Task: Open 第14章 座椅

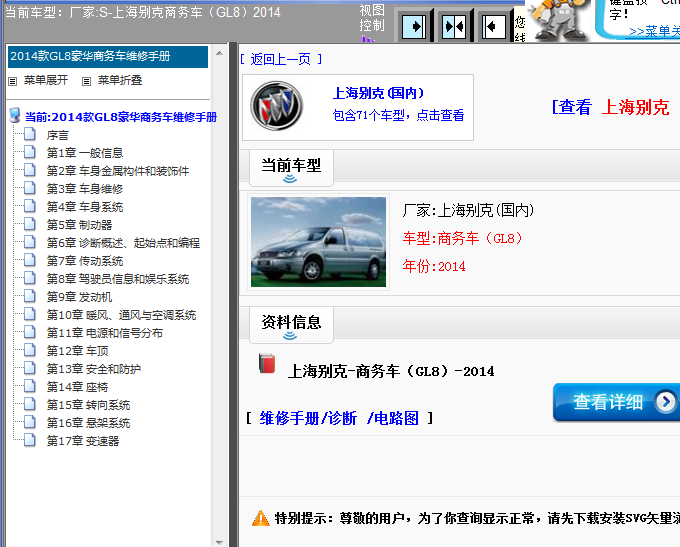Action: click(x=78, y=387)
